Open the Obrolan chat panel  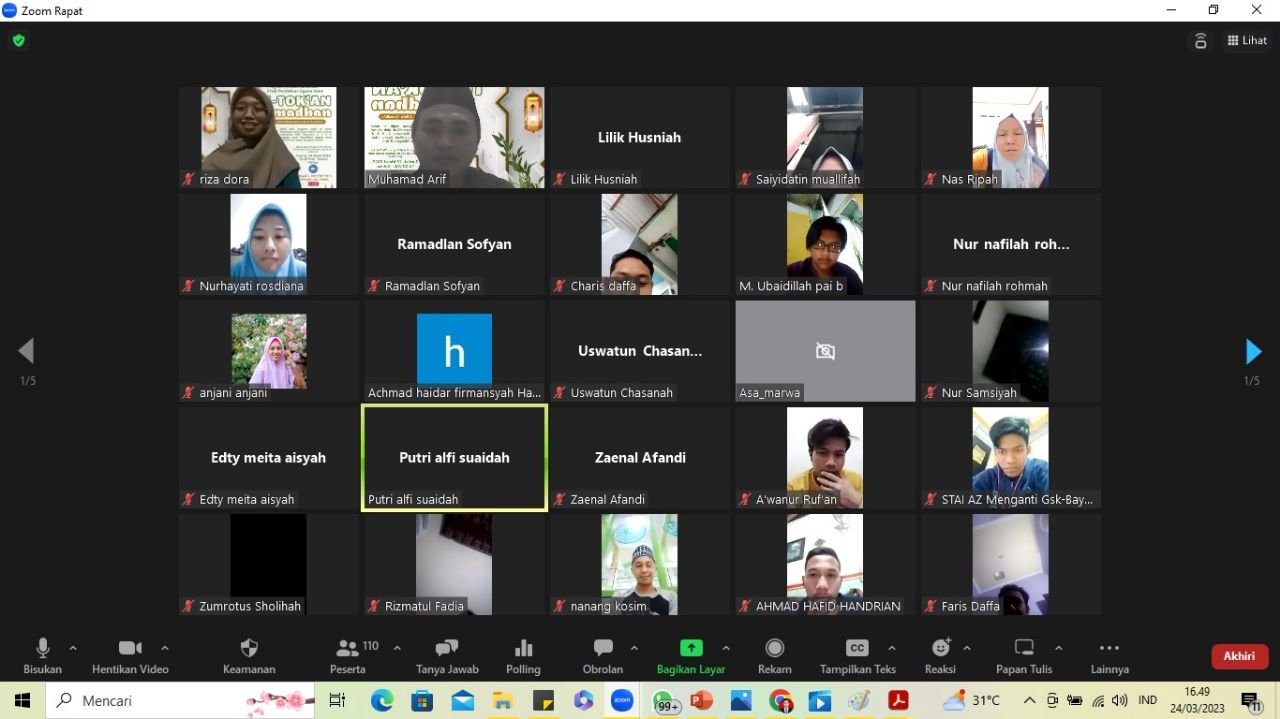pyautogui.click(x=602, y=649)
